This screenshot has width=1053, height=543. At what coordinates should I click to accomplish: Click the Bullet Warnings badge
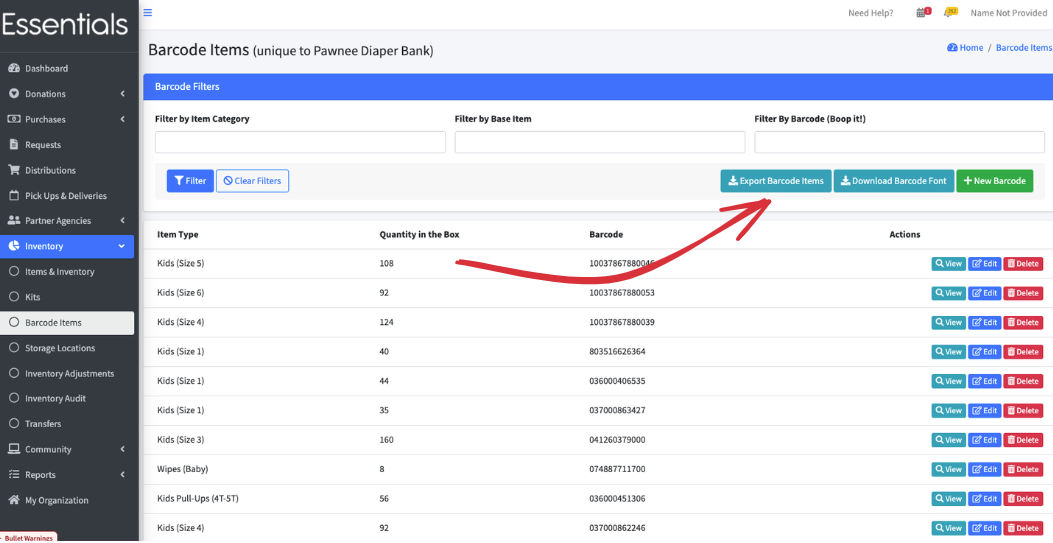pos(28,538)
